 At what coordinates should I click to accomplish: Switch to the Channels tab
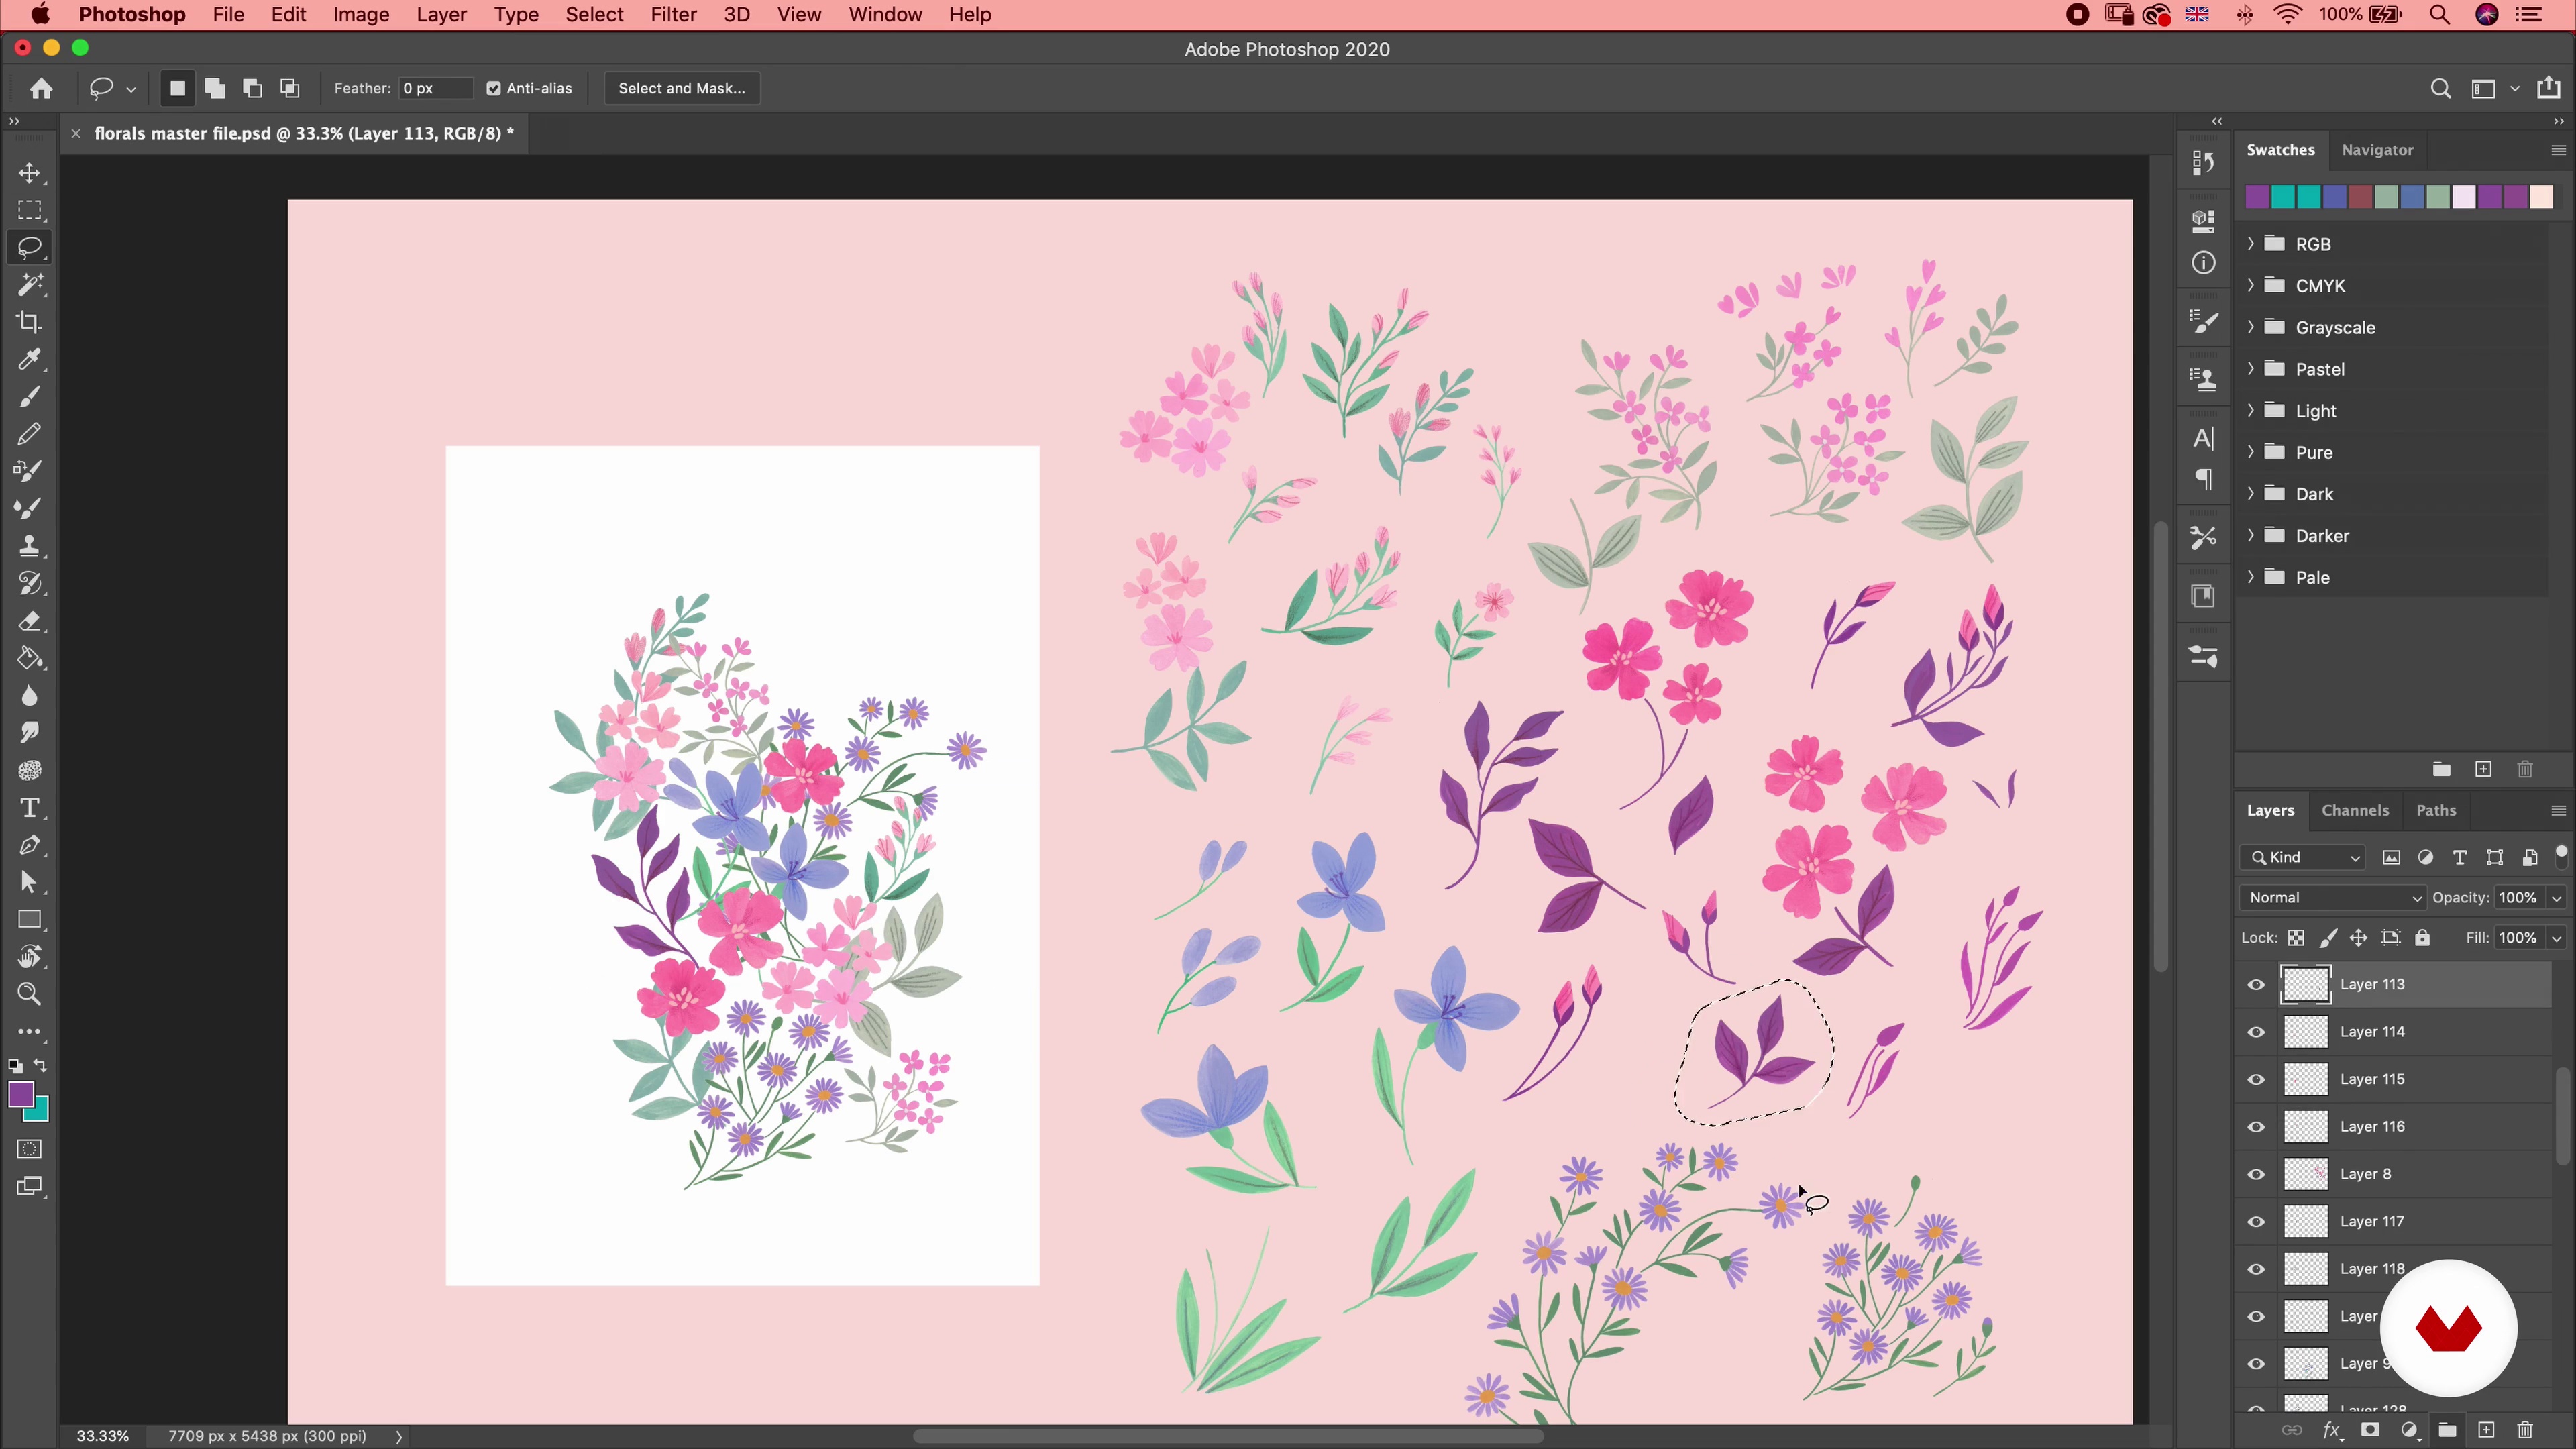point(2354,810)
